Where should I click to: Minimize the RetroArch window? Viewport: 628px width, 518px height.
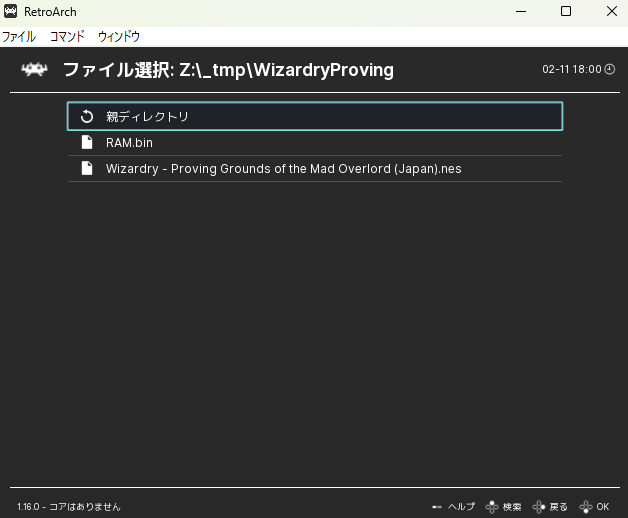(521, 12)
